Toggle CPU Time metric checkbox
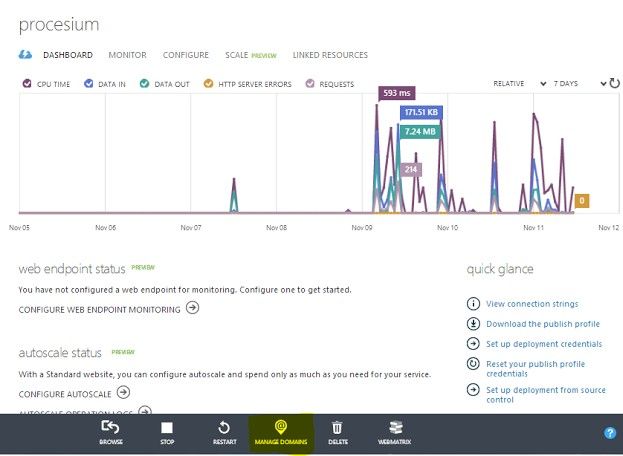This screenshot has height=456, width=623. coord(26,84)
